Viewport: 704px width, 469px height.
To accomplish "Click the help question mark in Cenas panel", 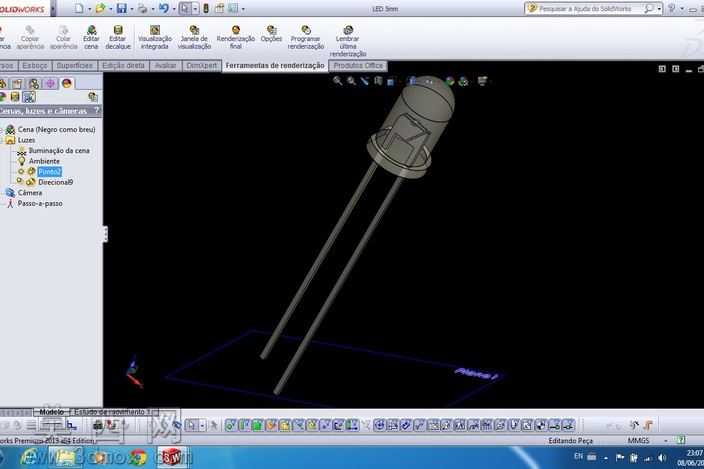I will tap(96, 110).
